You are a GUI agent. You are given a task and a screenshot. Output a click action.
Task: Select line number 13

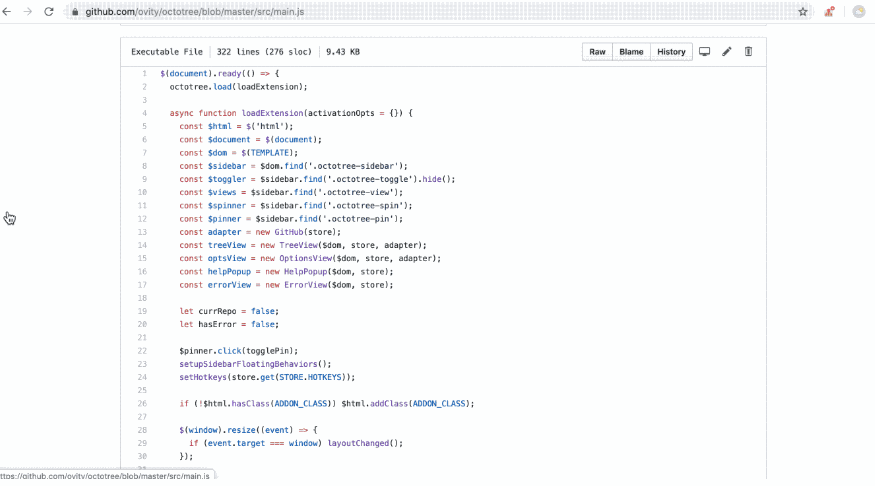pos(142,232)
